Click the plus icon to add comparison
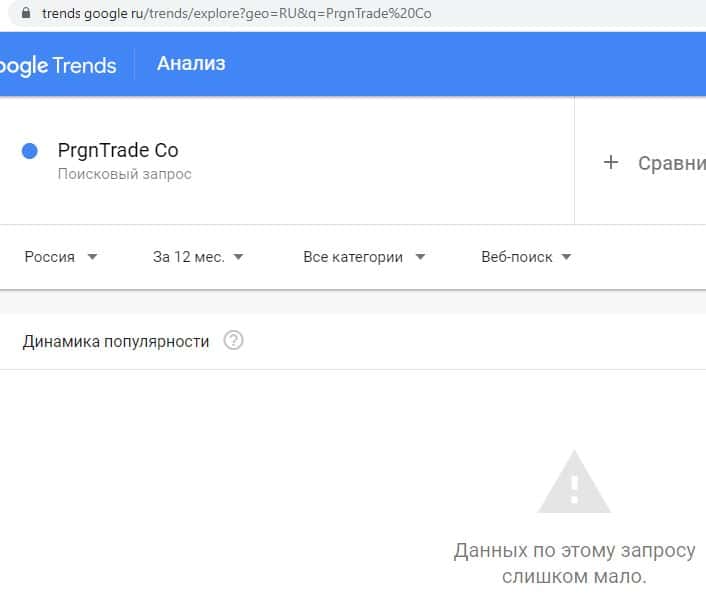This screenshot has height=595, width=706. (611, 162)
